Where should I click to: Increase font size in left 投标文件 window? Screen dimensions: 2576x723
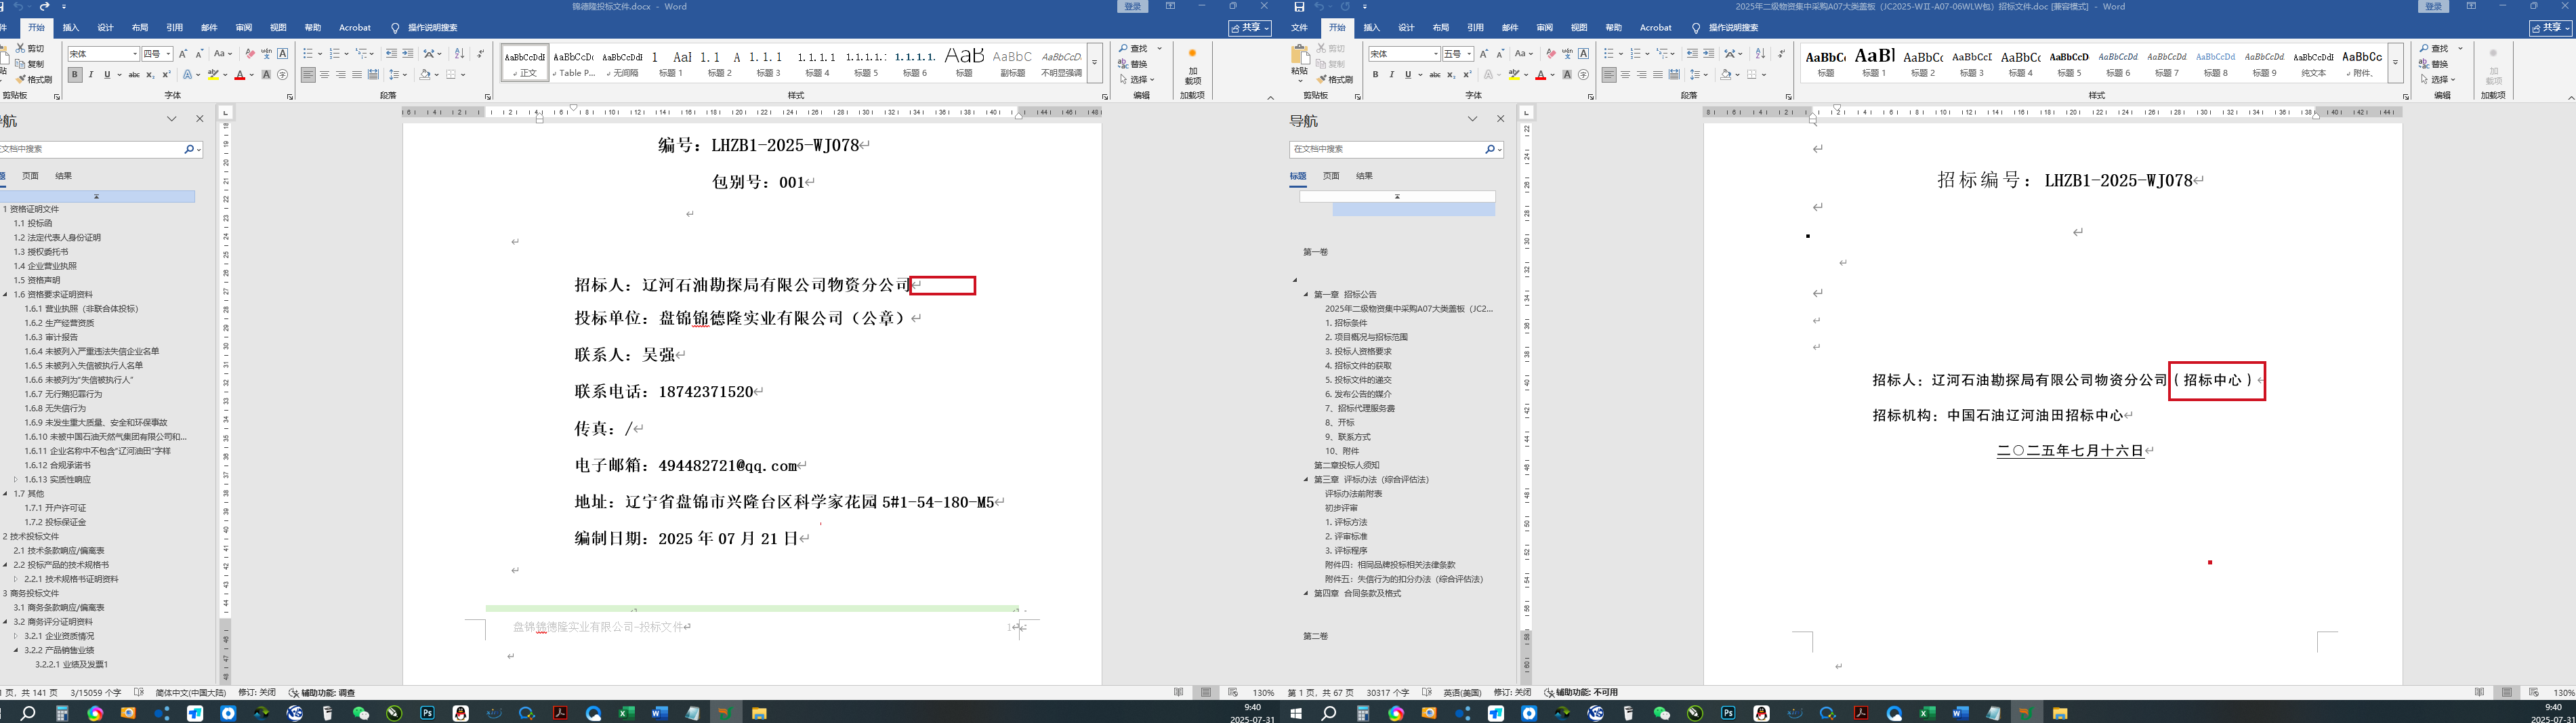[x=183, y=54]
